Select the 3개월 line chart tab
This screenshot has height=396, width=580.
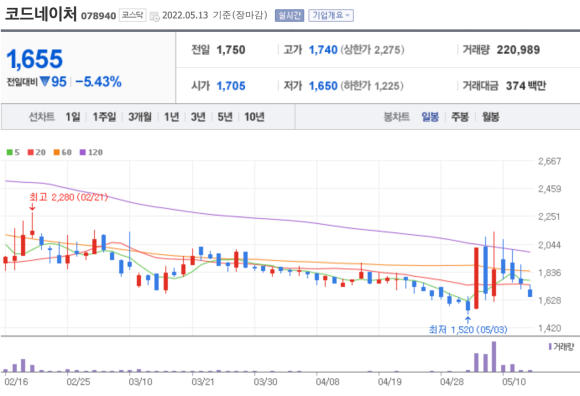[x=140, y=117]
